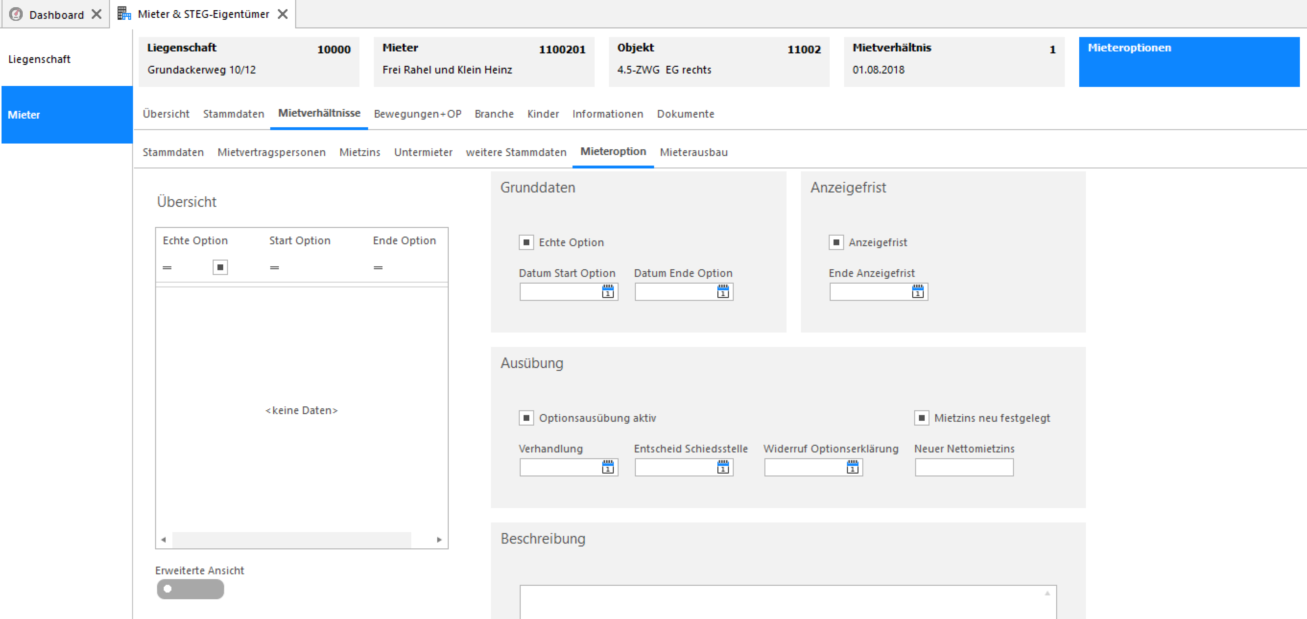1307x619 pixels.
Task: Open the Informationen tab
Action: 608,114
